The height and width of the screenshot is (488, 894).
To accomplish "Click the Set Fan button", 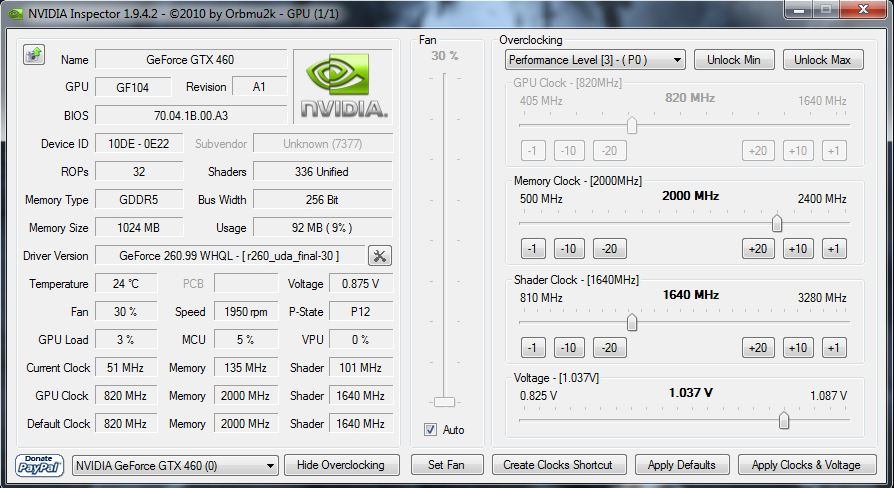I will pos(446,465).
